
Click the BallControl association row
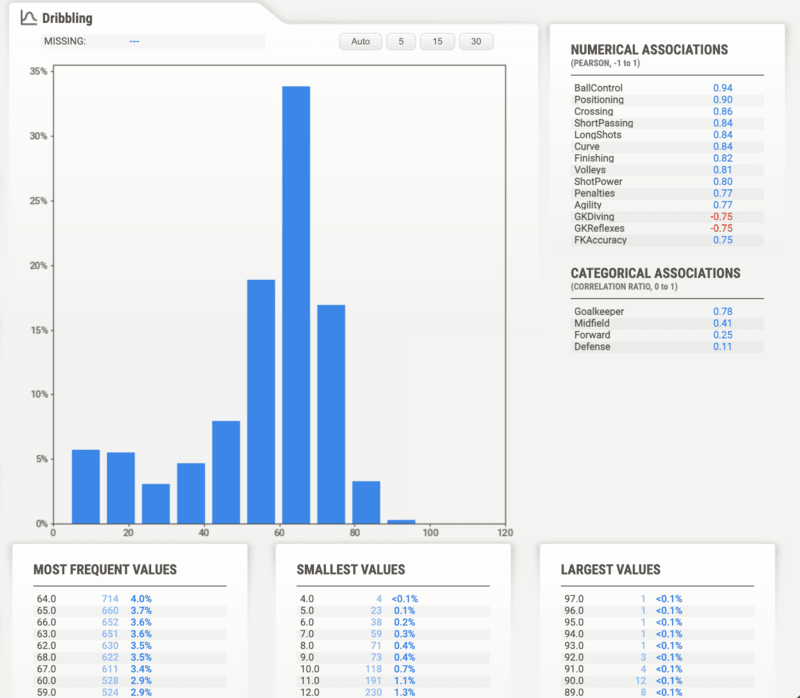pos(666,88)
